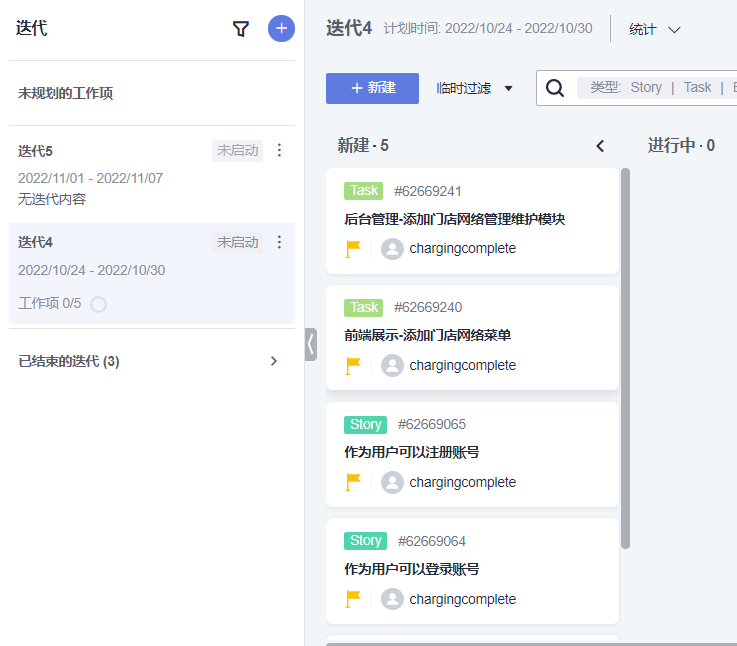This screenshot has height=646, width=737.
Task: Click the search magnifier icon
Action: coord(555,88)
